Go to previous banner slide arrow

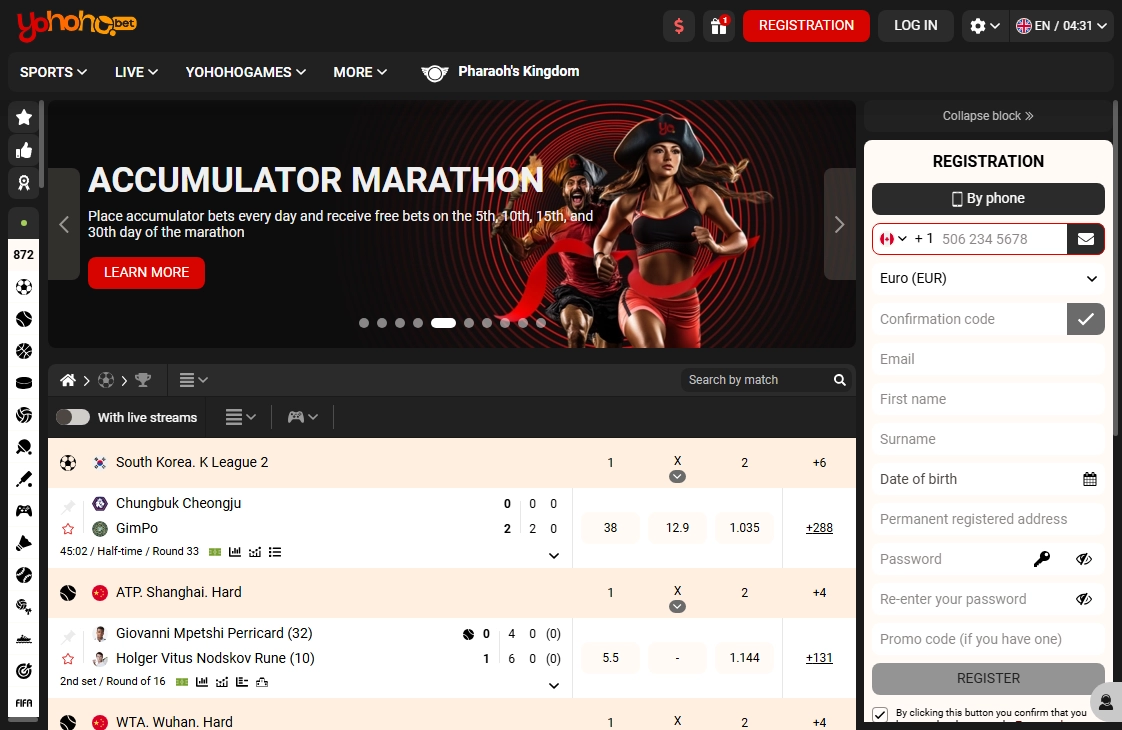(64, 224)
